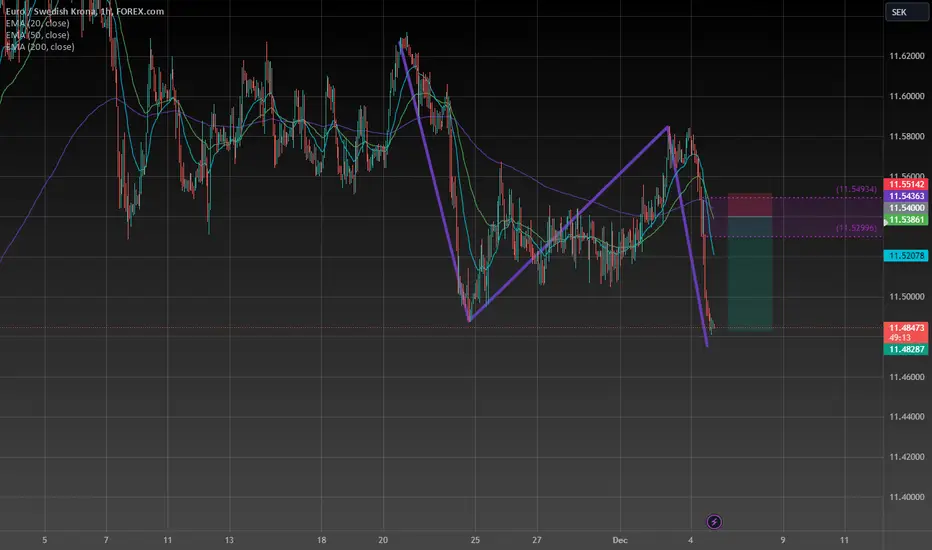The image size is (932, 550).
Task: Select the green profit zone of short position
Action: point(750,272)
